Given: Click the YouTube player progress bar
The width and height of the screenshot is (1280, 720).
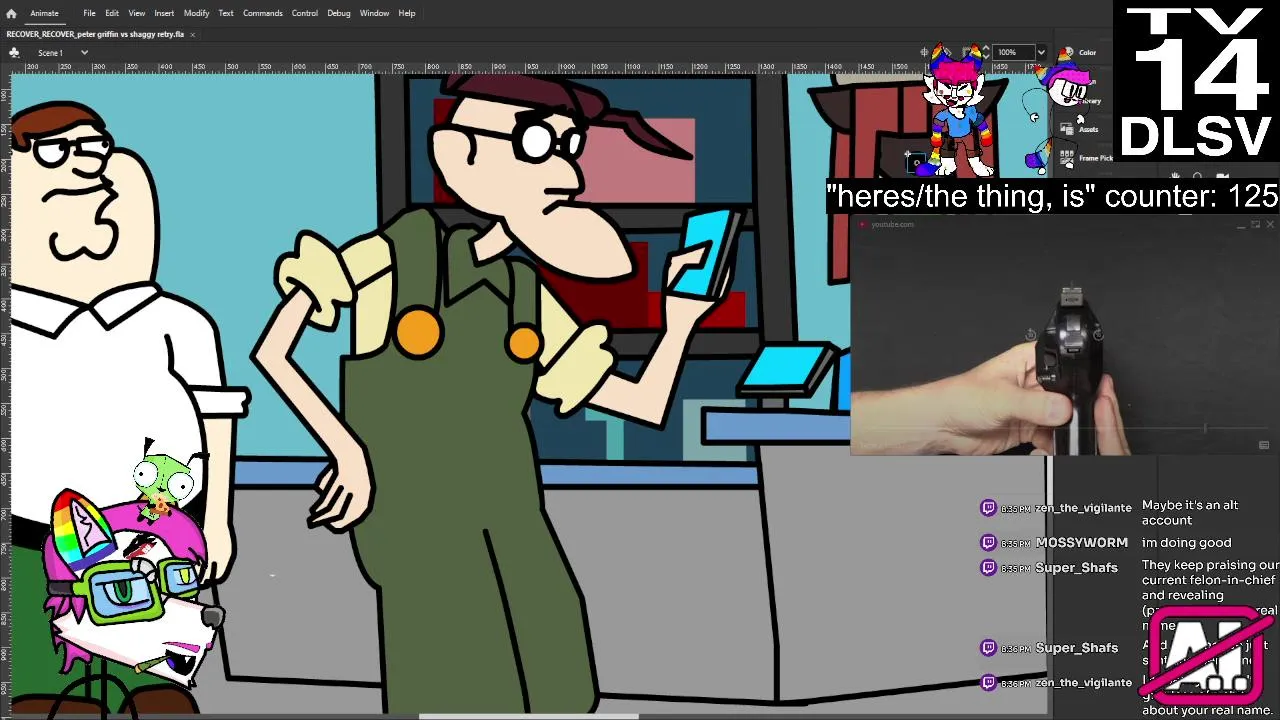Looking at the screenshot, I should (x=1064, y=430).
